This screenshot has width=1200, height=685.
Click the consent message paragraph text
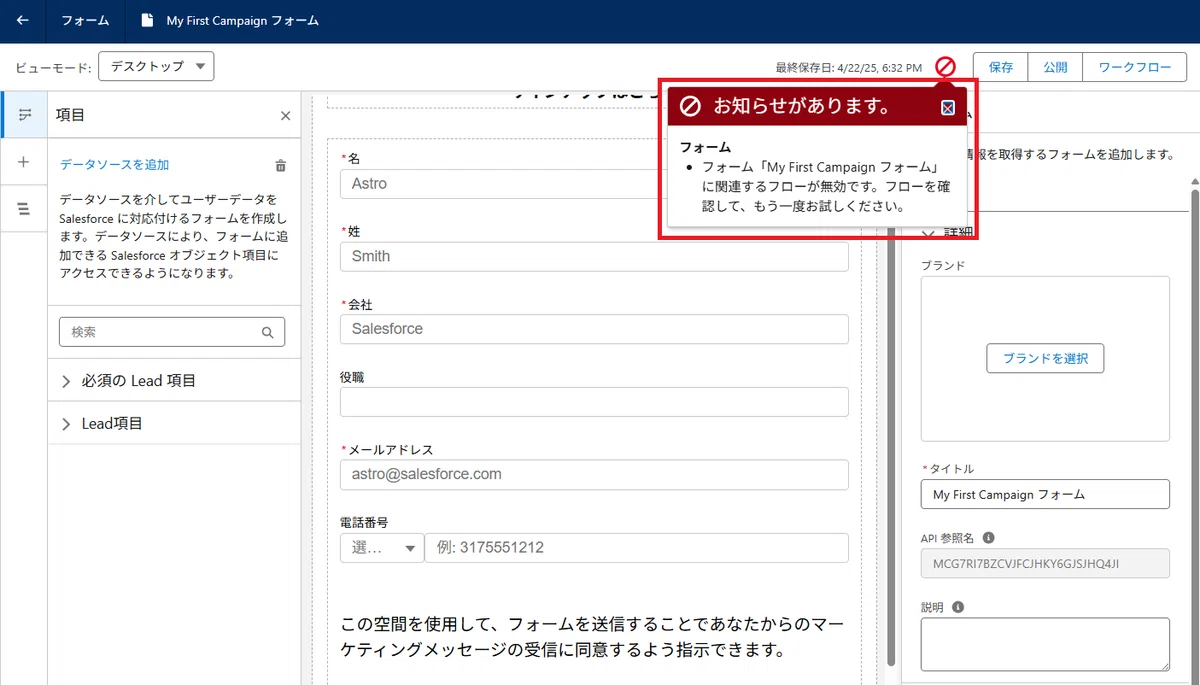point(592,637)
